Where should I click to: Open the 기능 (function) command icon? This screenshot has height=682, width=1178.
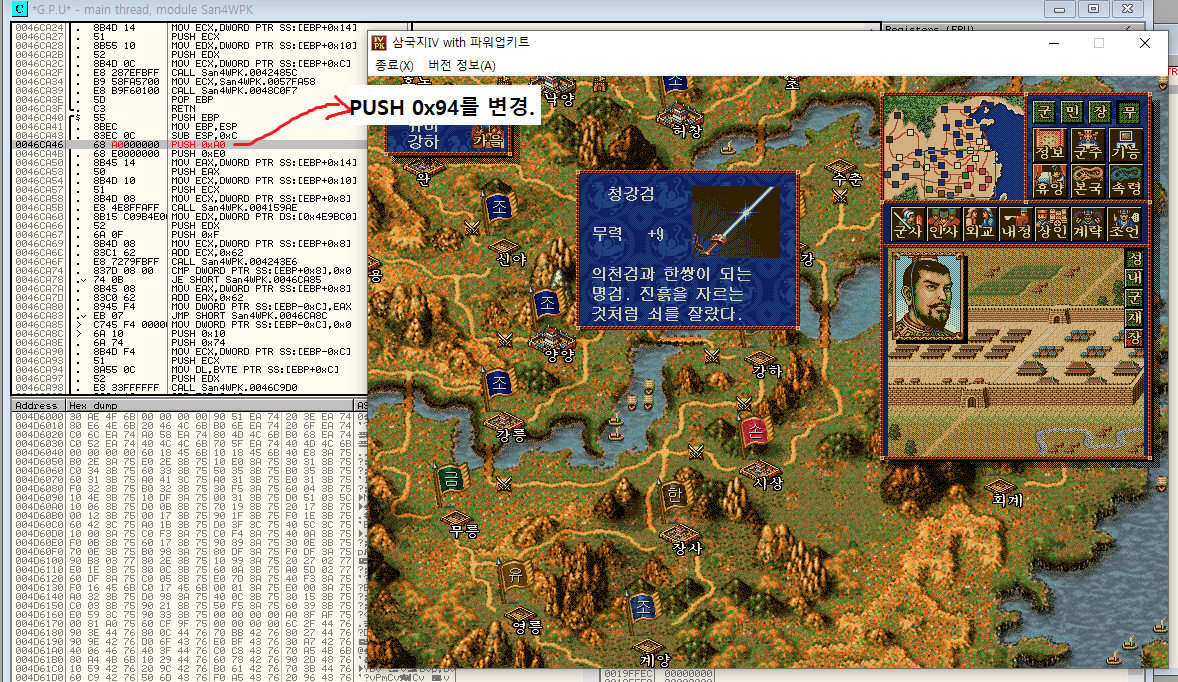[x=1125, y=145]
